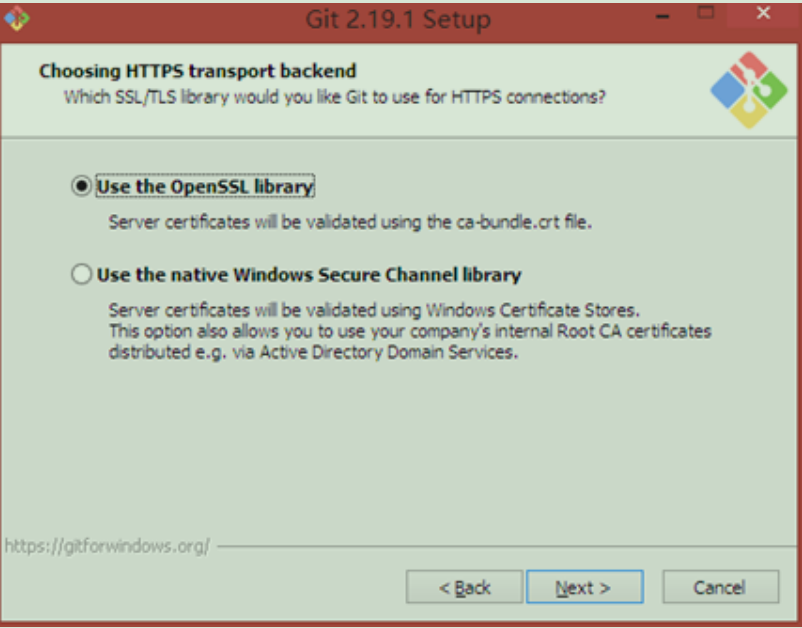Viewport: 802px width, 628px height.
Task: Minimize the Git Setup window
Action: (662, 16)
